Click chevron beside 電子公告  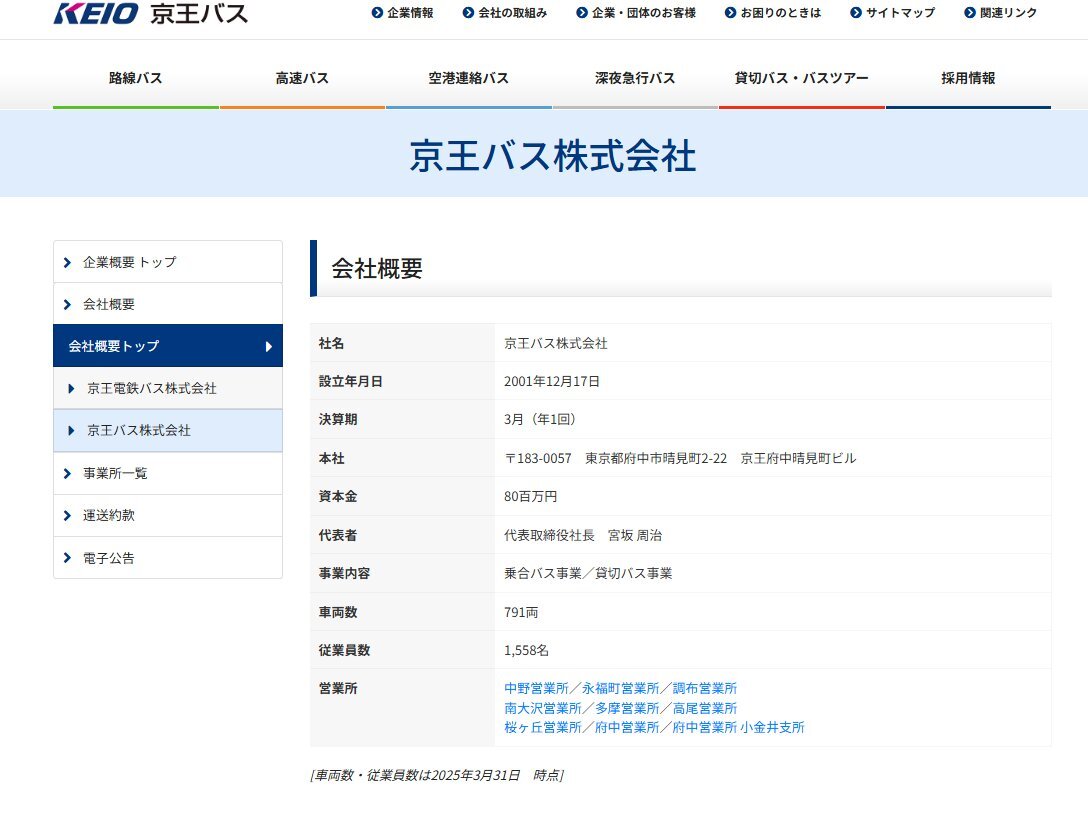(x=67, y=557)
